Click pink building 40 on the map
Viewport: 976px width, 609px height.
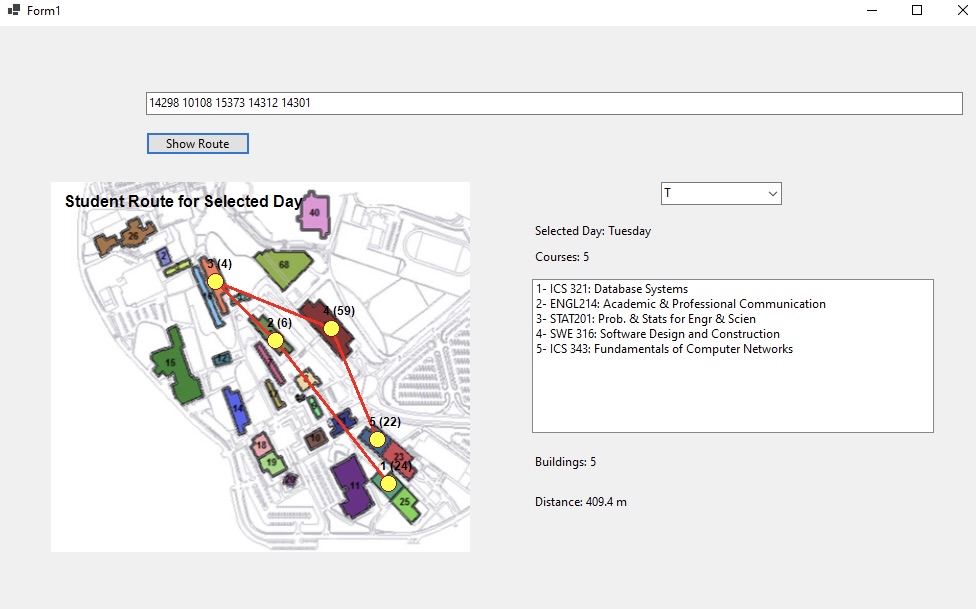click(315, 214)
